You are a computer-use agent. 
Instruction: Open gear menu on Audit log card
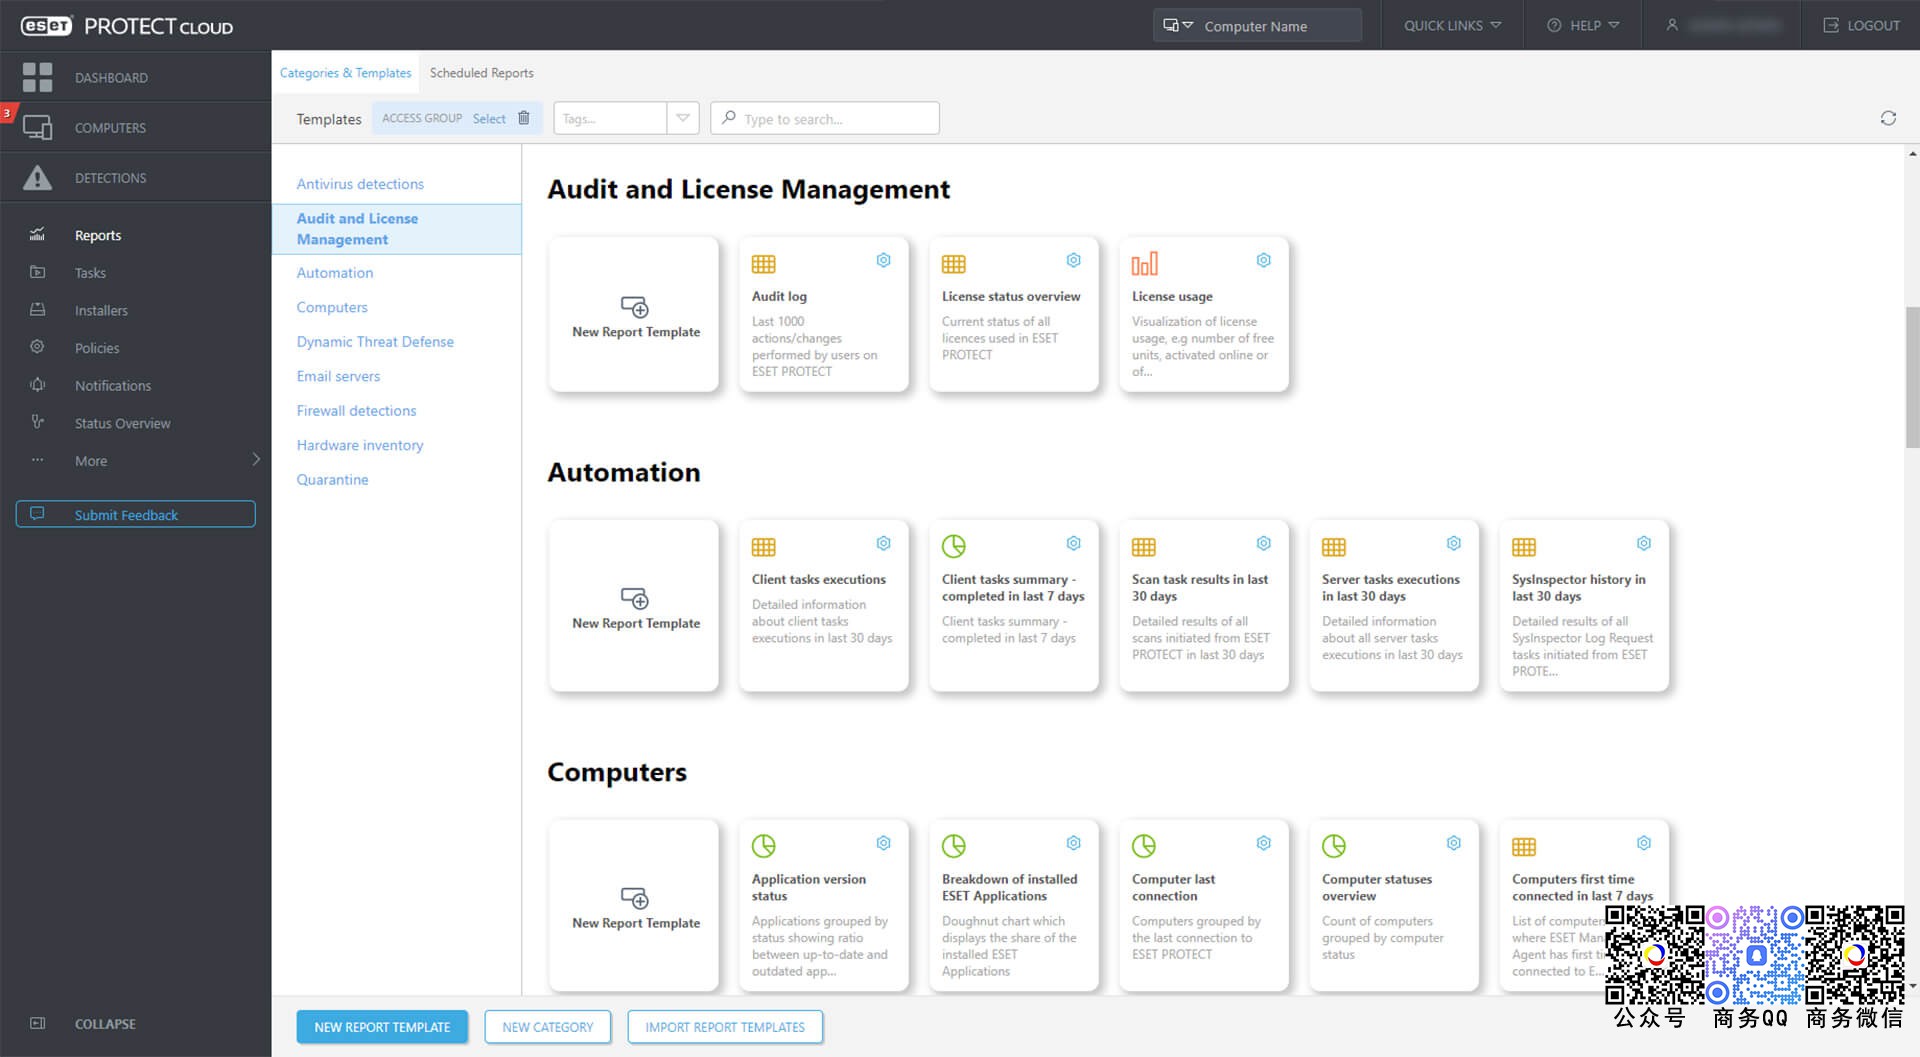[884, 260]
